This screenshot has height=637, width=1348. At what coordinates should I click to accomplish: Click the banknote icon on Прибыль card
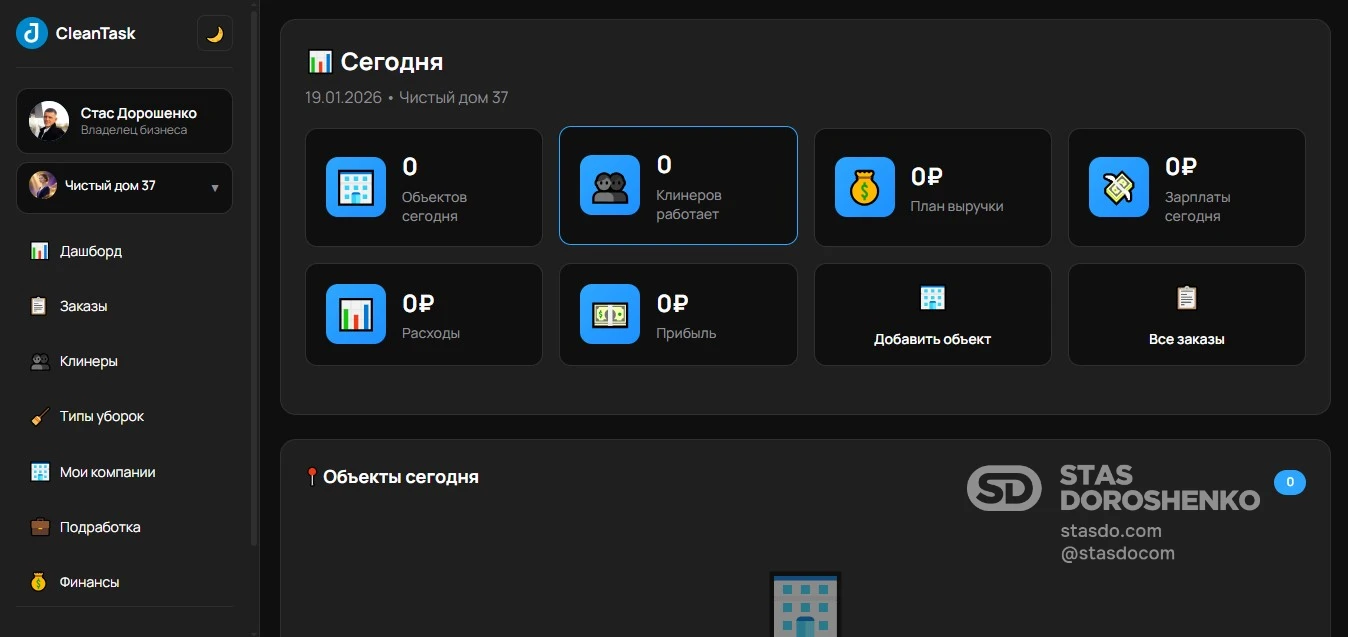tap(610, 313)
